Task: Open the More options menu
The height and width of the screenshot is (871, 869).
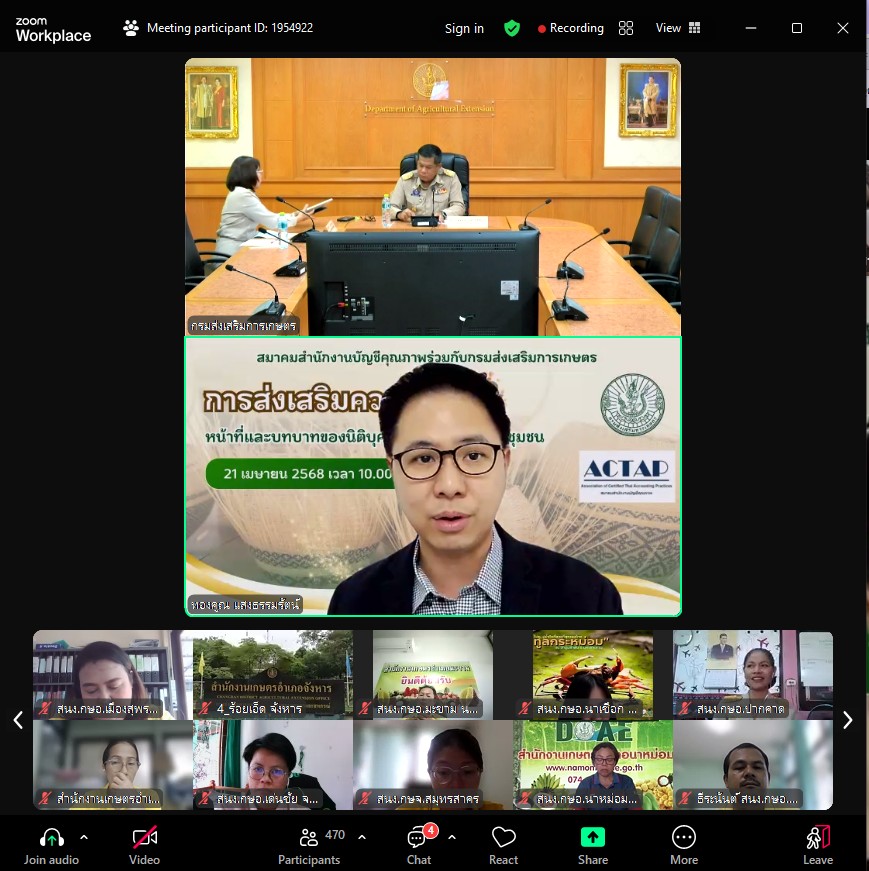Action: 684,837
